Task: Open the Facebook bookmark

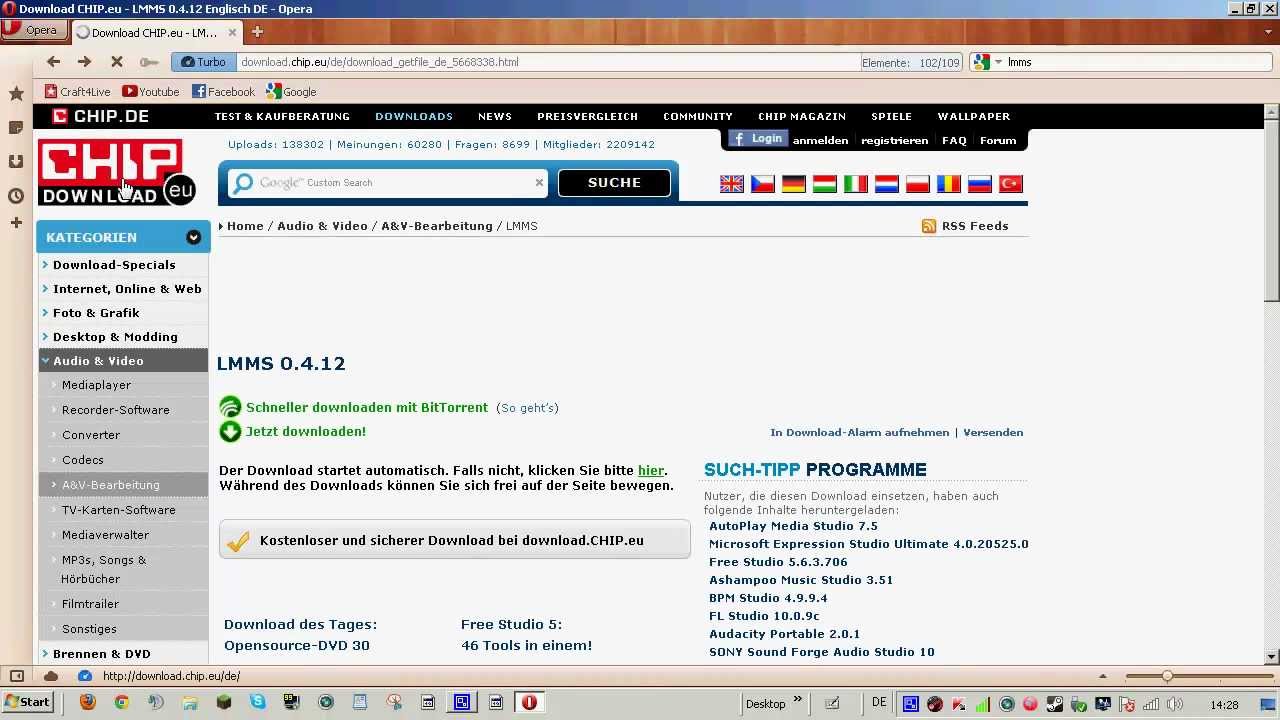Action: [223, 91]
